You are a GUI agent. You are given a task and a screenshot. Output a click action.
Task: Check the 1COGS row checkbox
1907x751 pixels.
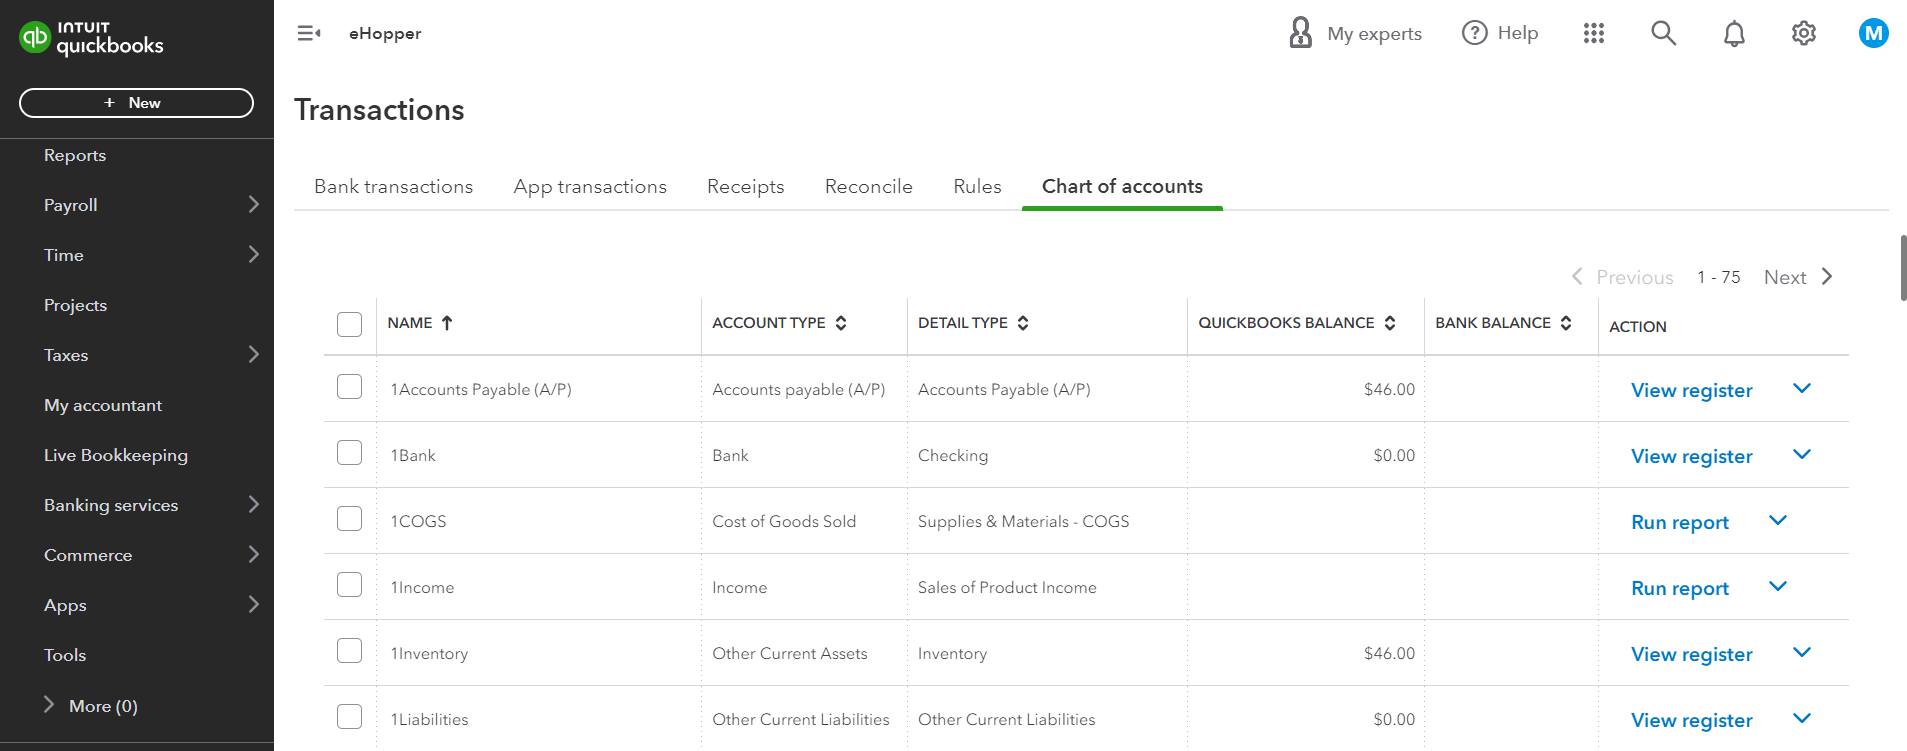[349, 518]
